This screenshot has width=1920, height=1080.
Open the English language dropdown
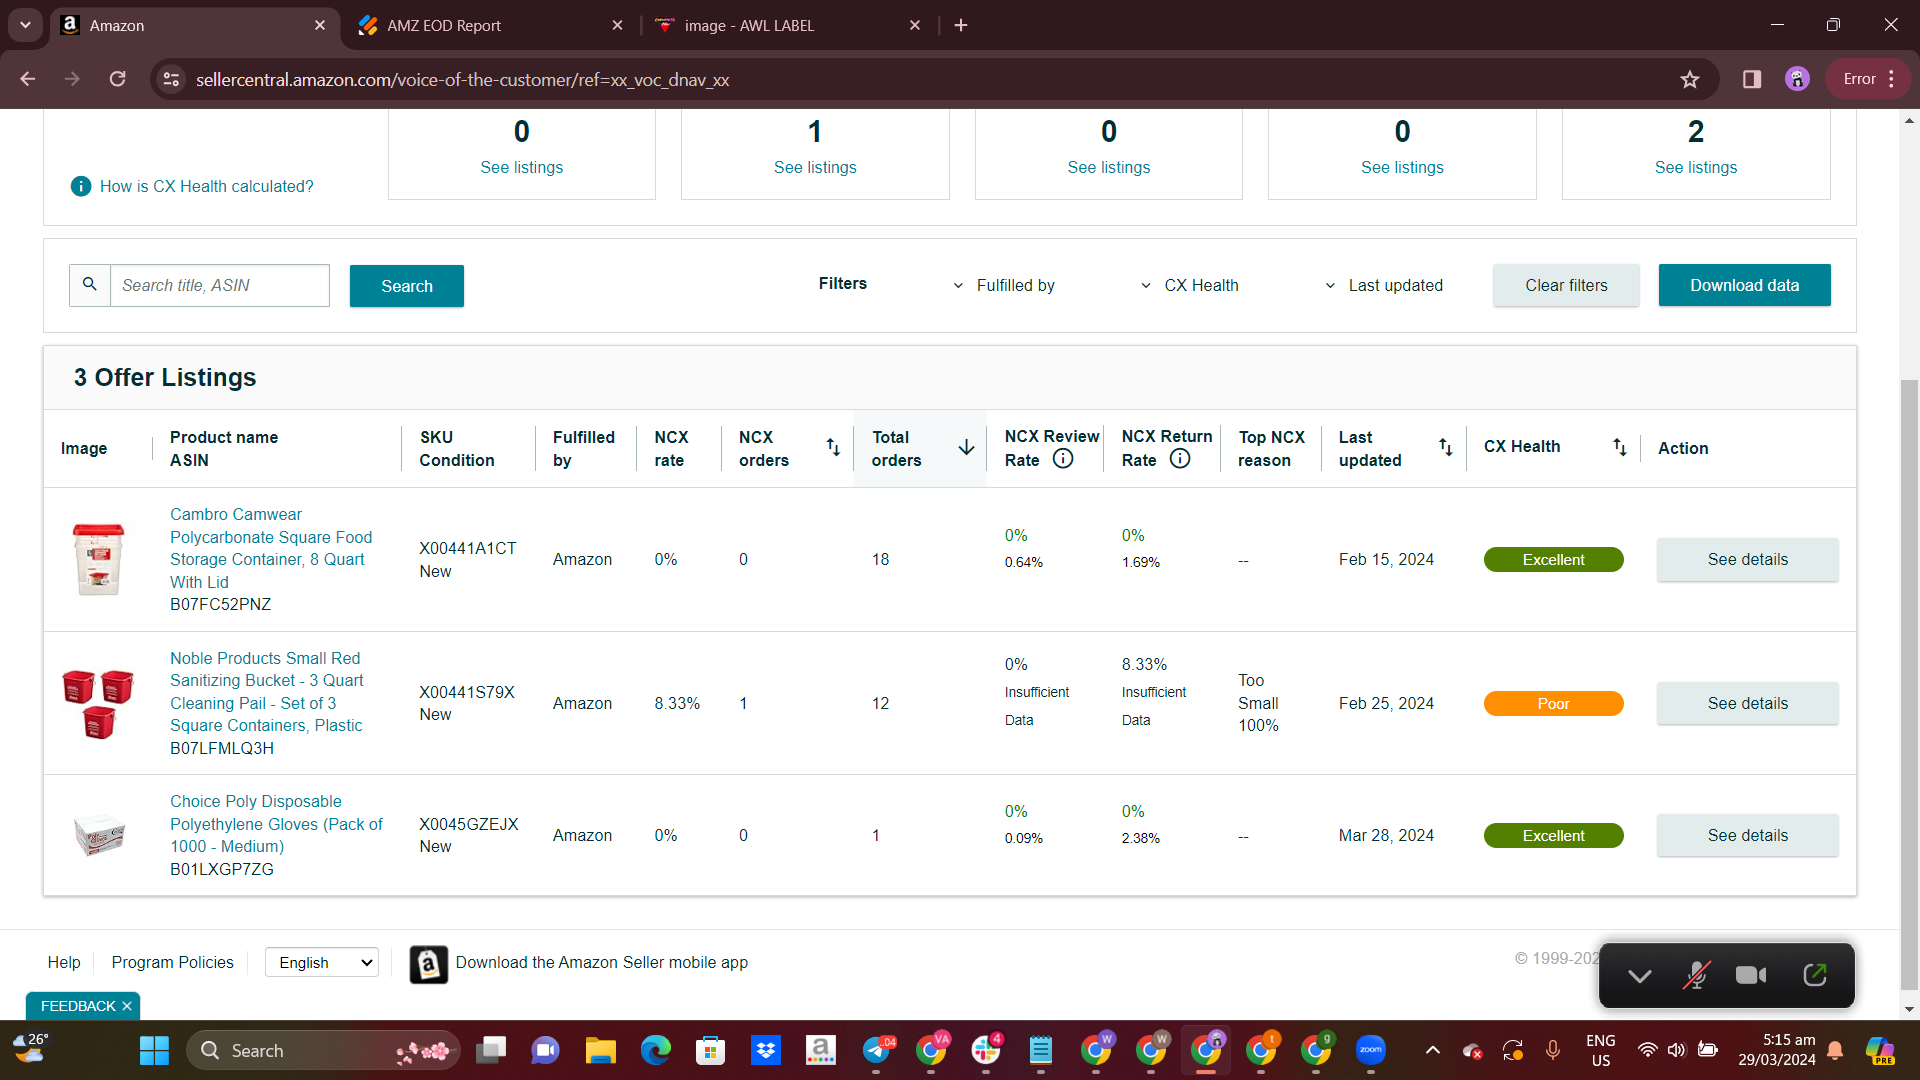(322, 962)
